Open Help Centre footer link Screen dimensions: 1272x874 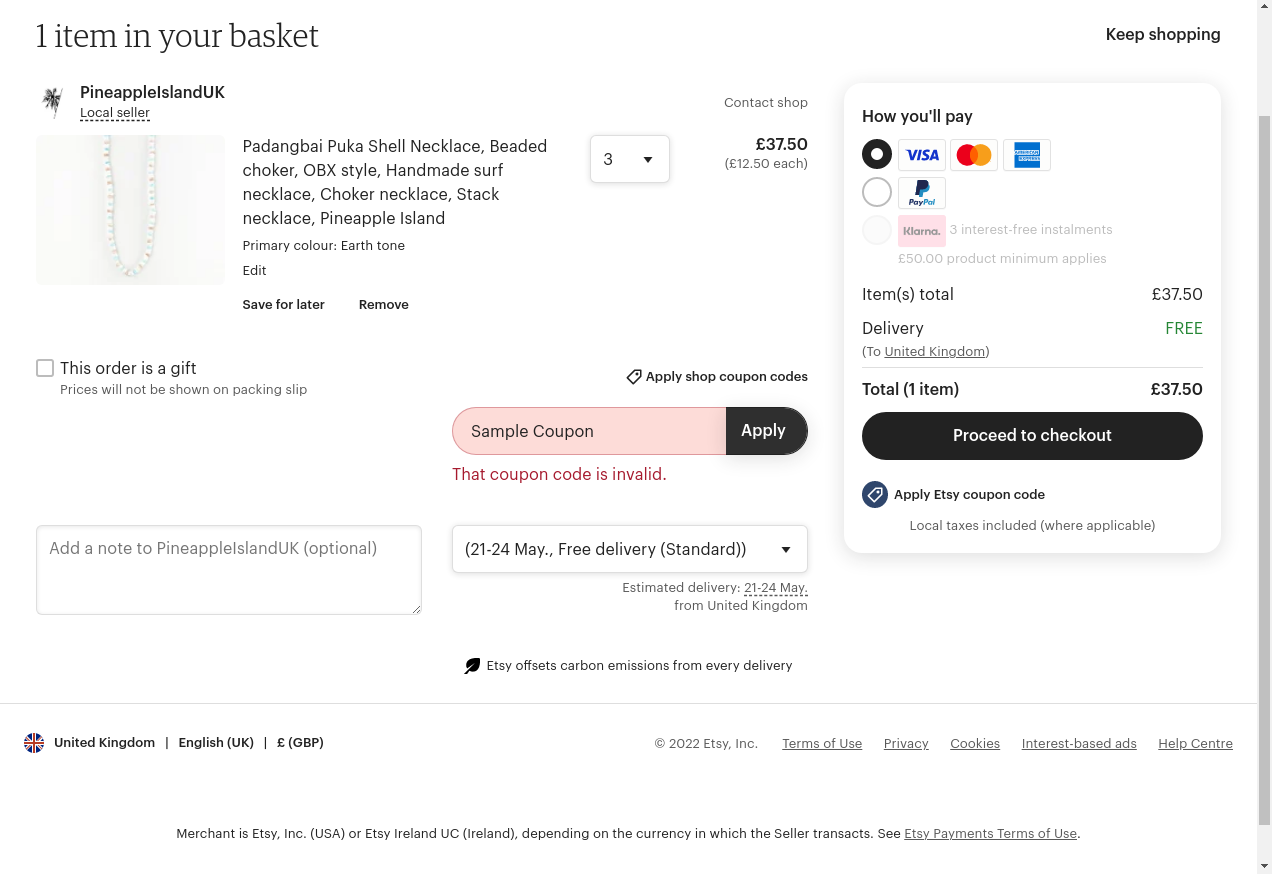pos(1195,743)
